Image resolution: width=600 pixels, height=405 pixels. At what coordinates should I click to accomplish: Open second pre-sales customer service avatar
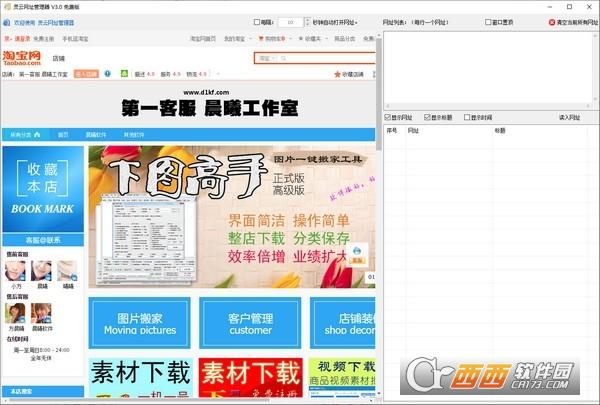pyautogui.click(x=41, y=271)
